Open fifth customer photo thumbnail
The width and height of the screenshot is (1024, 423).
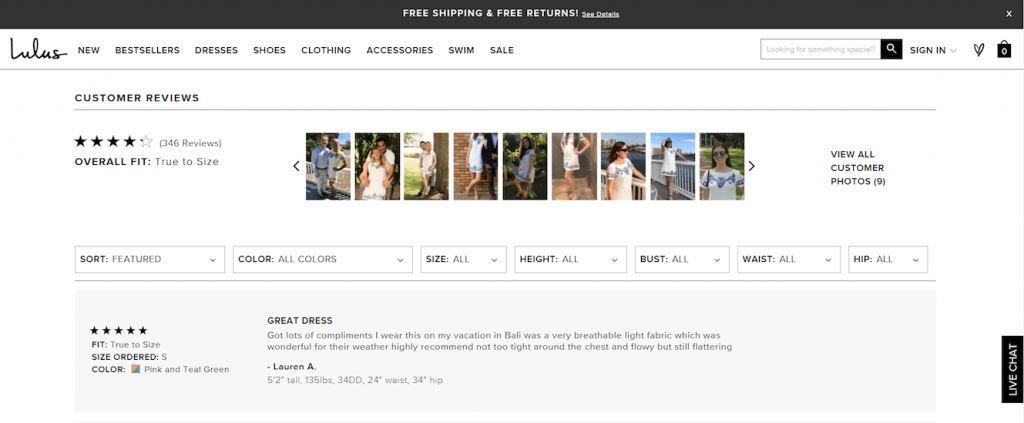point(525,166)
